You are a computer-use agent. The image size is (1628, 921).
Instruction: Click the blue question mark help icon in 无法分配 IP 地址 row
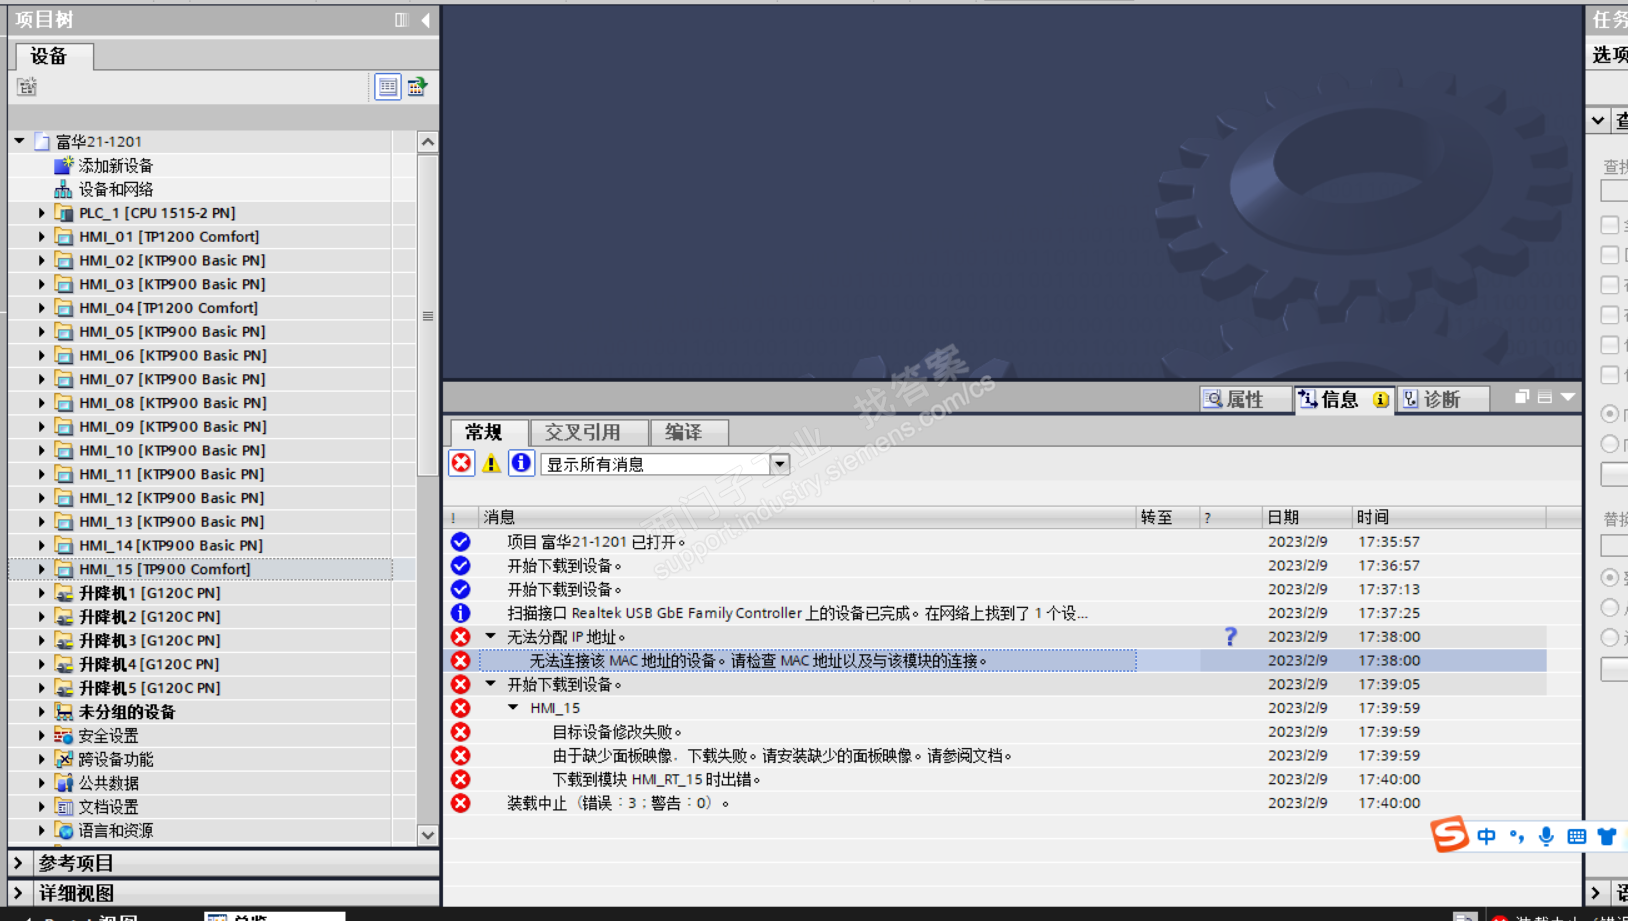coord(1231,637)
